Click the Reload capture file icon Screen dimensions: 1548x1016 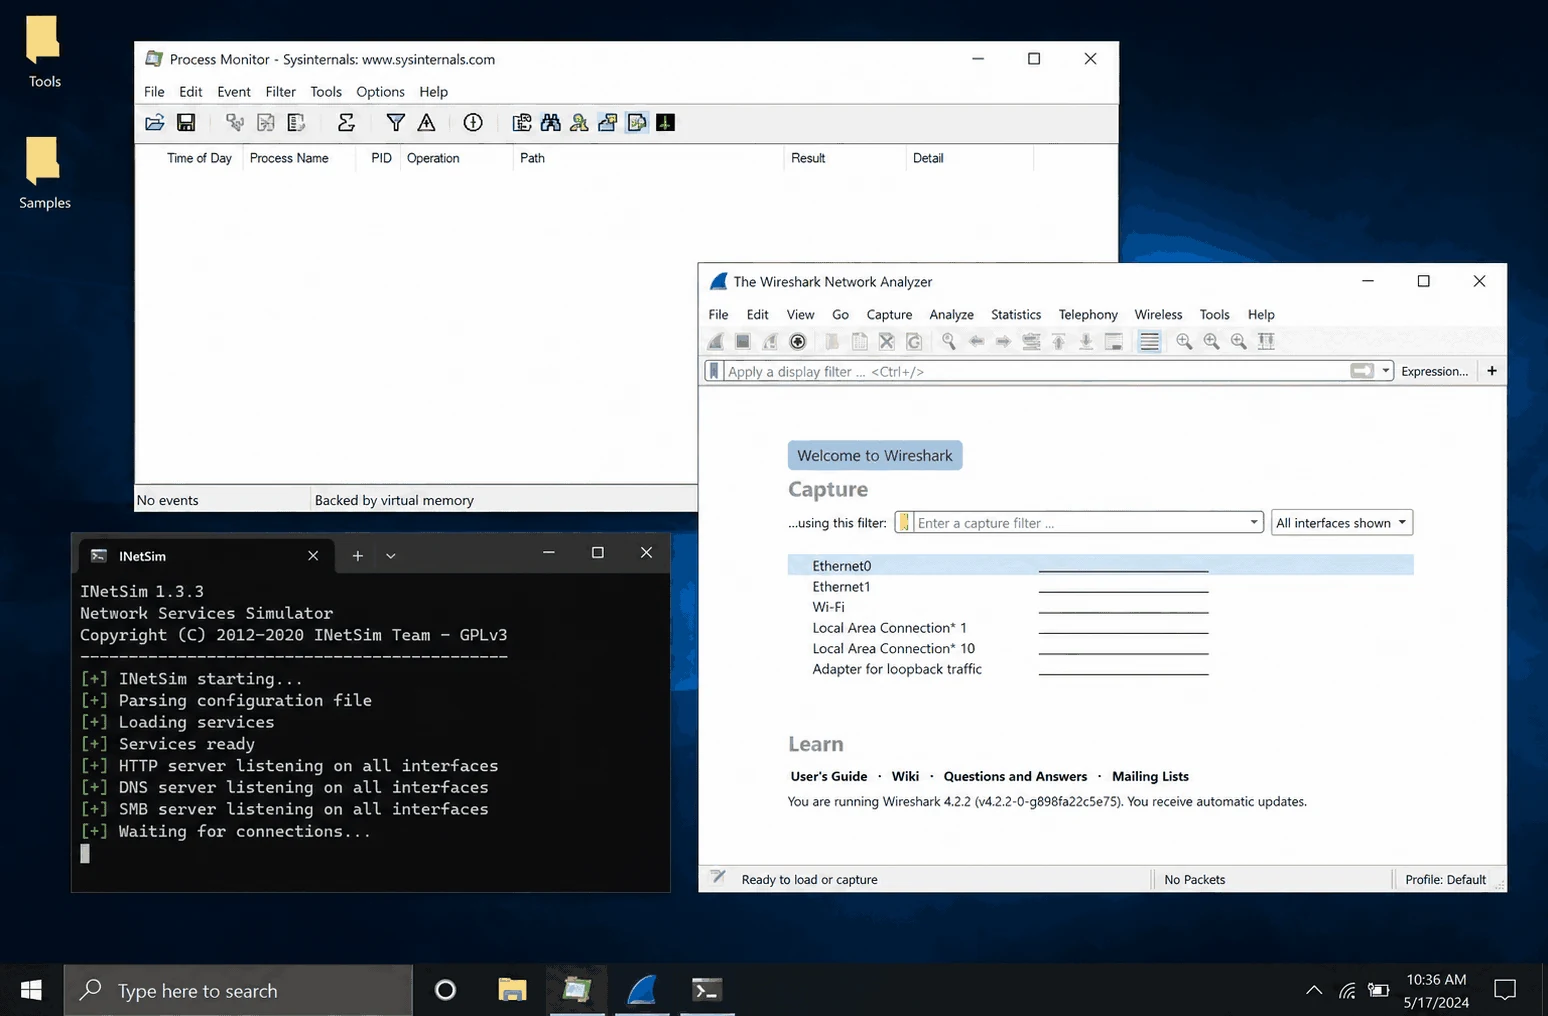[914, 341]
